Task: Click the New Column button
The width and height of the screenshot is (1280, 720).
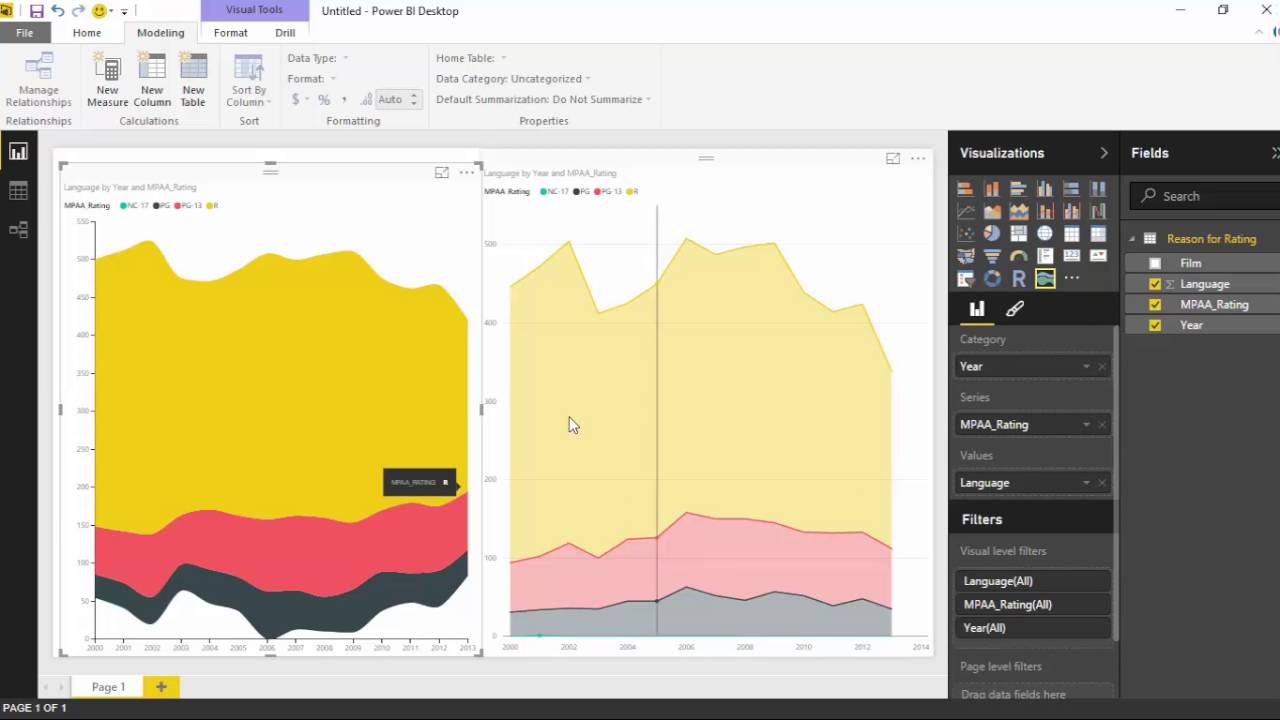Action: (x=152, y=81)
